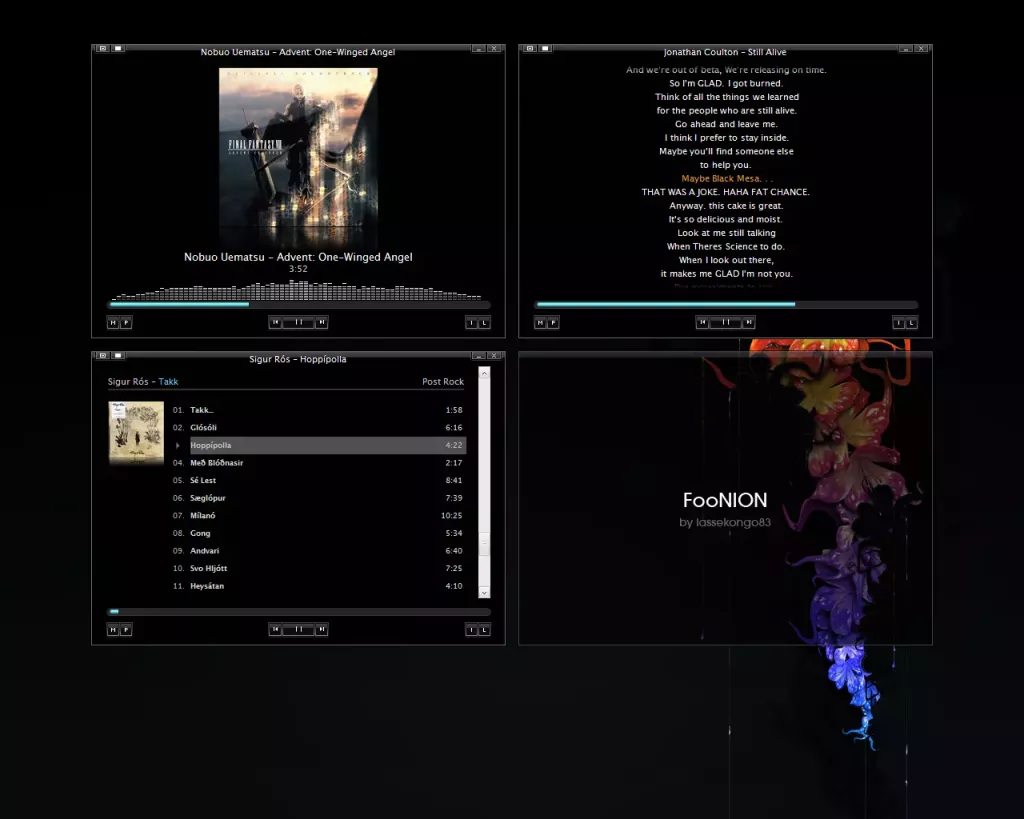Click the M button in the Hoppípolla window
The image size is (1024, 819).
pos(113,630)
